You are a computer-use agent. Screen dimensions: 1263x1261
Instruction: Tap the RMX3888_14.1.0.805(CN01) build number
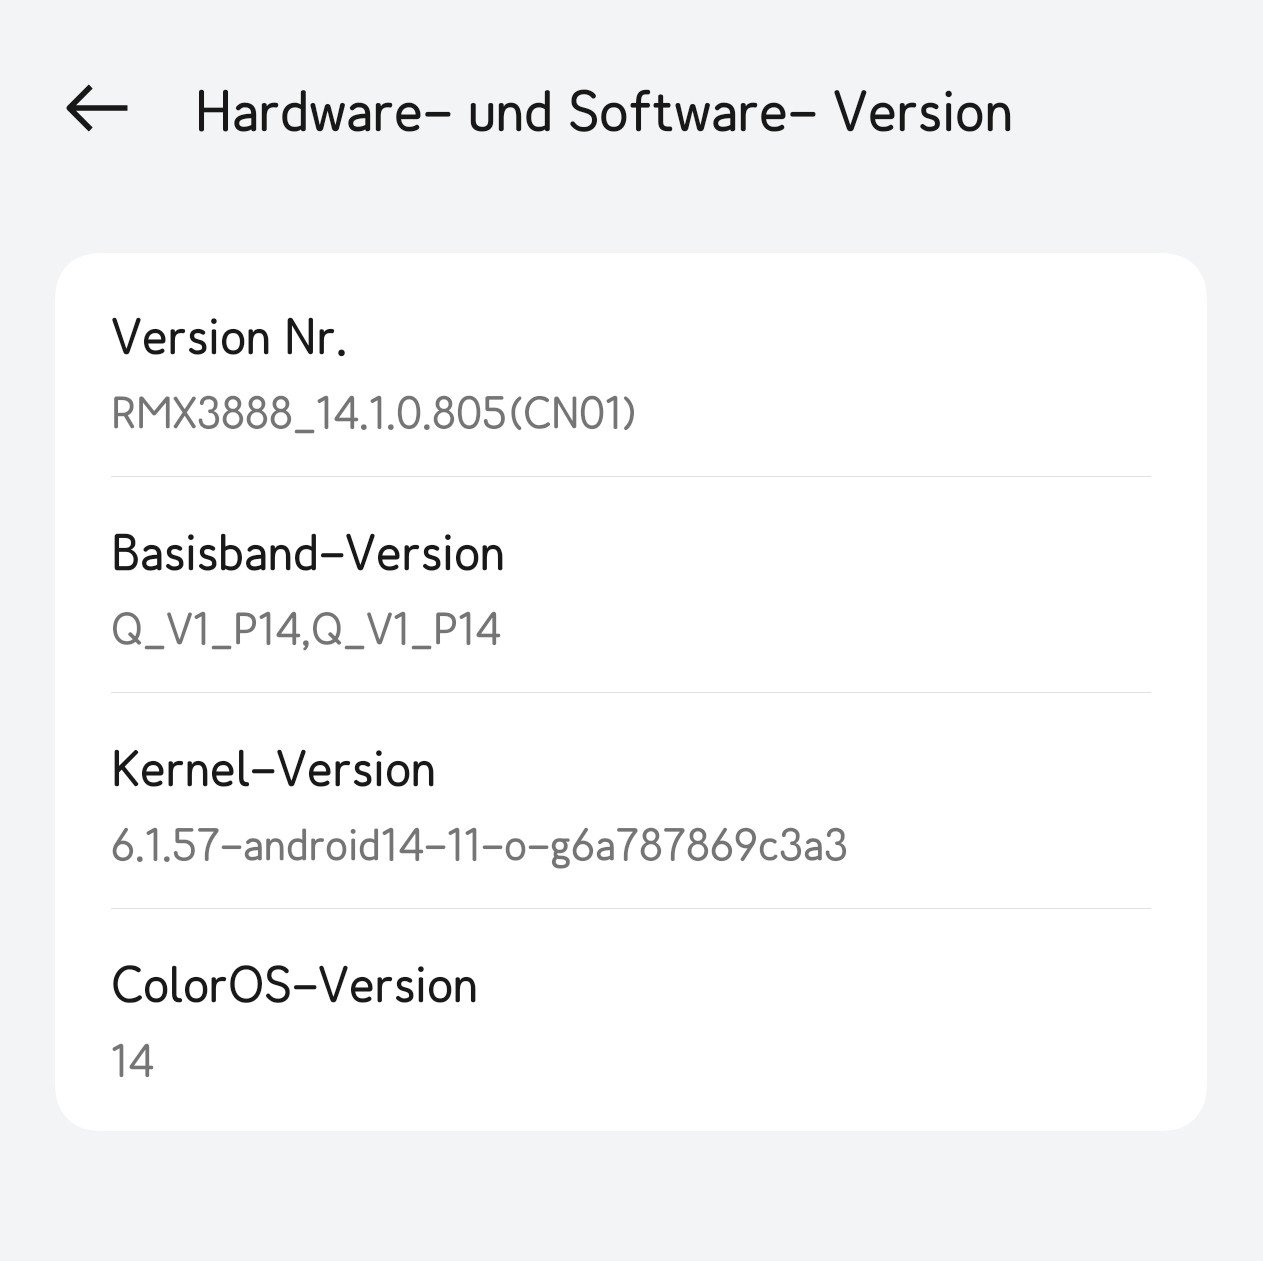(373, 414)
